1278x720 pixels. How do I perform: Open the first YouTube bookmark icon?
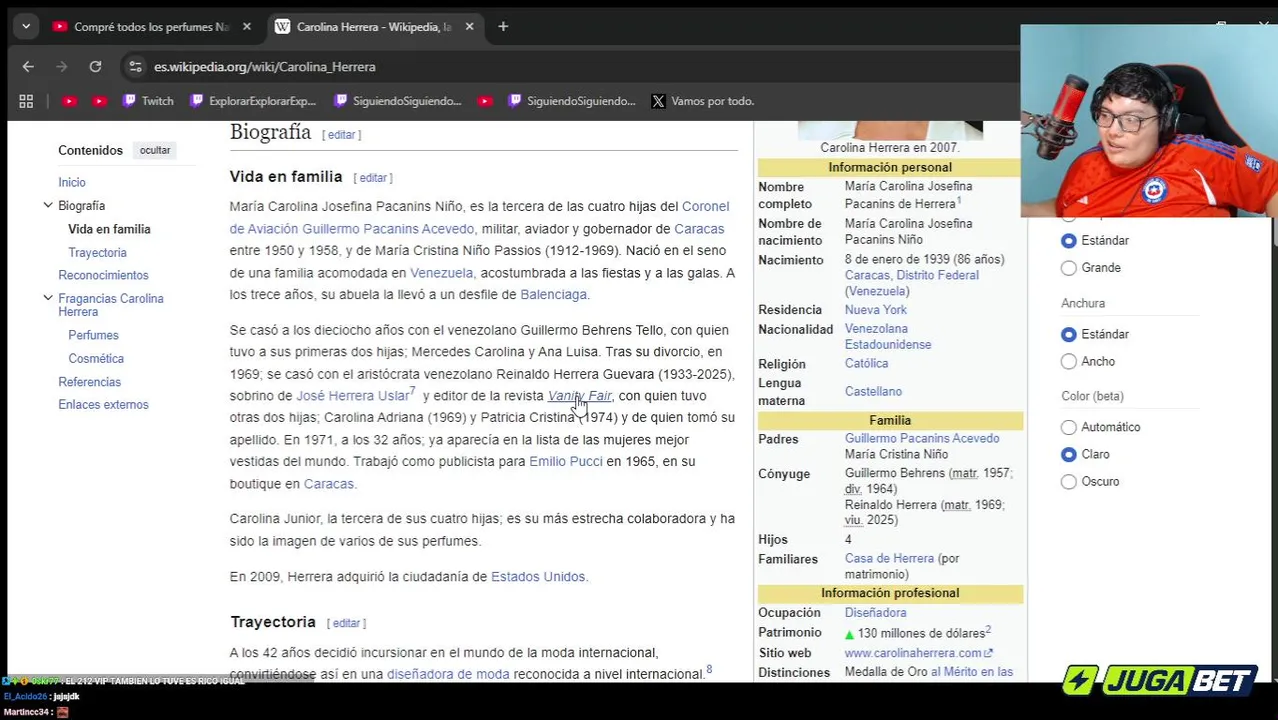tap(69, 101)
